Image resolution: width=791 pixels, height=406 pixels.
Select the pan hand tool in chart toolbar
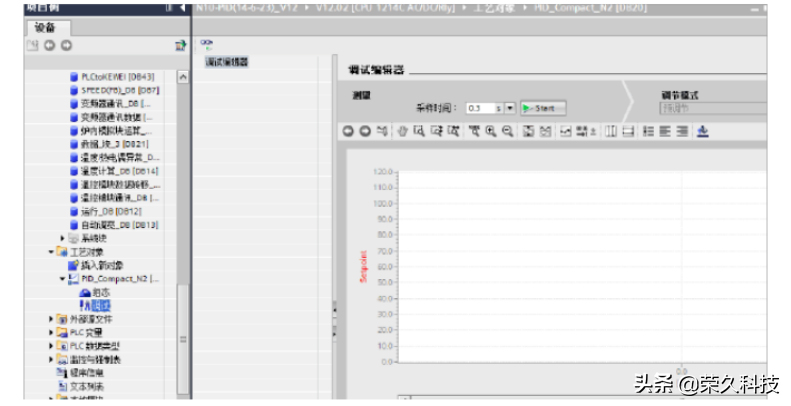click(x=402, y=131)
